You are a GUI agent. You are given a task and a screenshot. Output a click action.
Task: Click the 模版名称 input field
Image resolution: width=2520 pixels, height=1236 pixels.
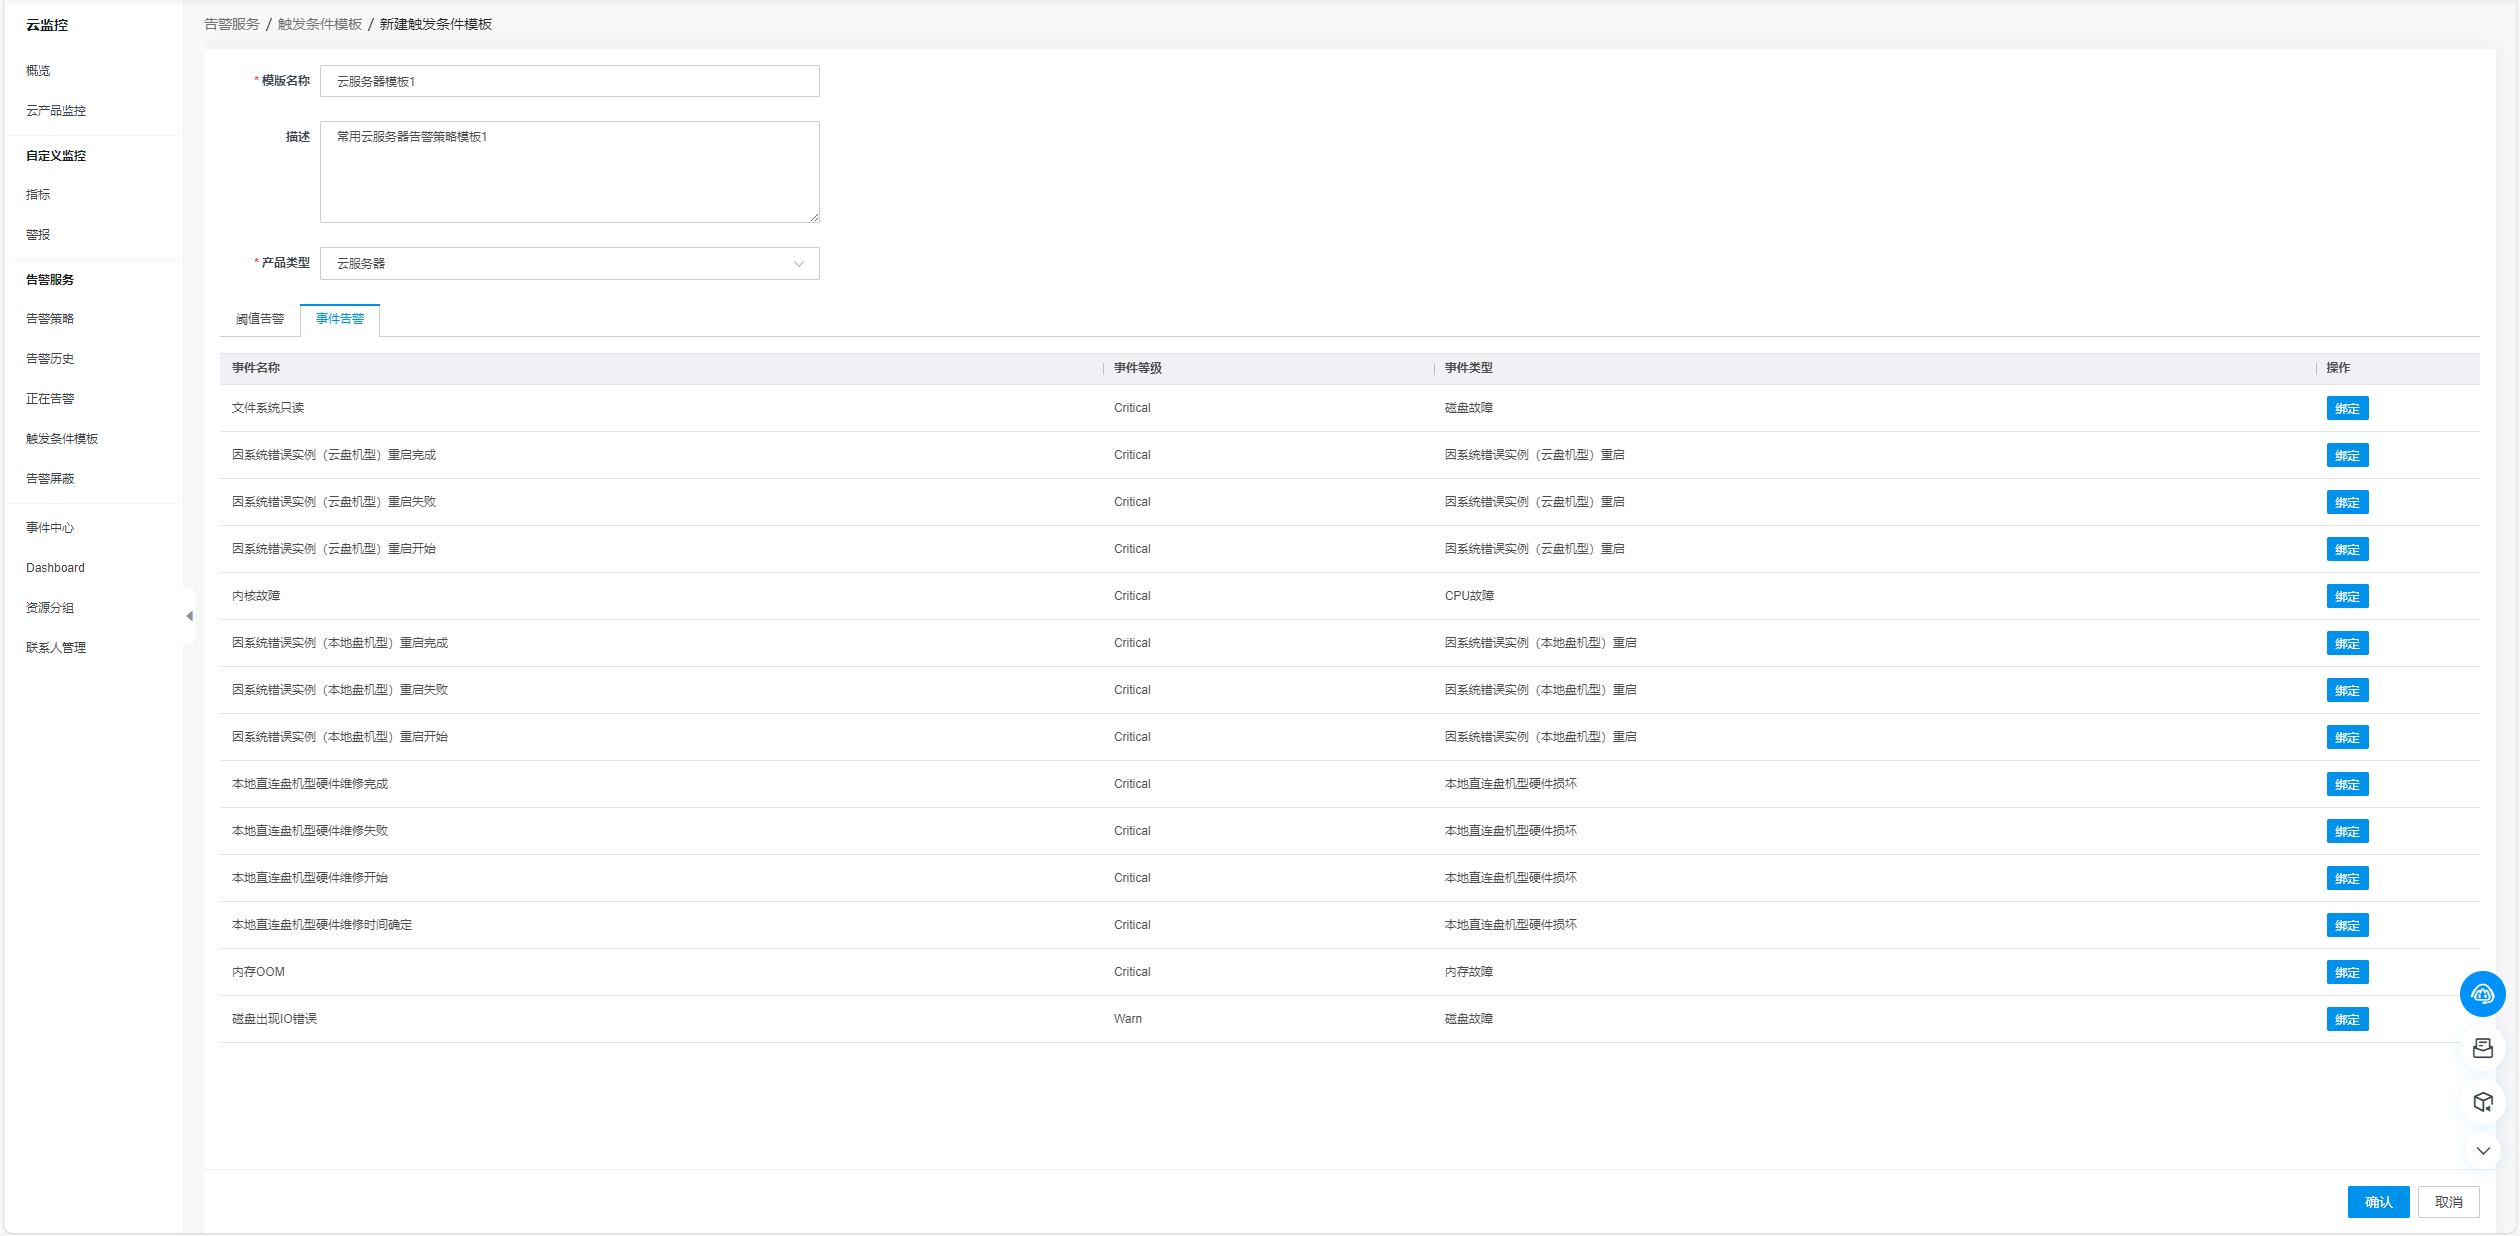coord(569,81)
